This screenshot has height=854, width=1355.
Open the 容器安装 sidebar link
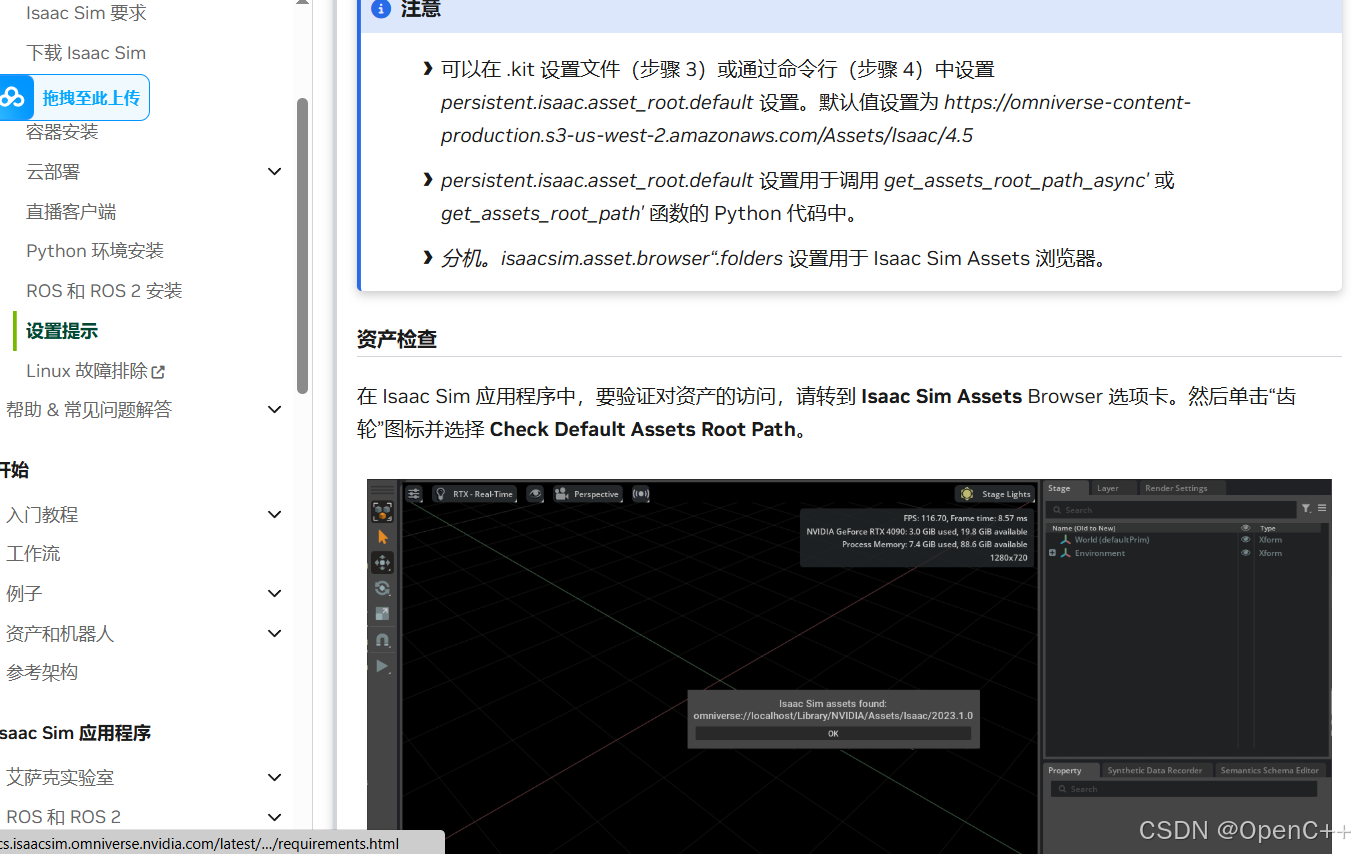point(62,132)
